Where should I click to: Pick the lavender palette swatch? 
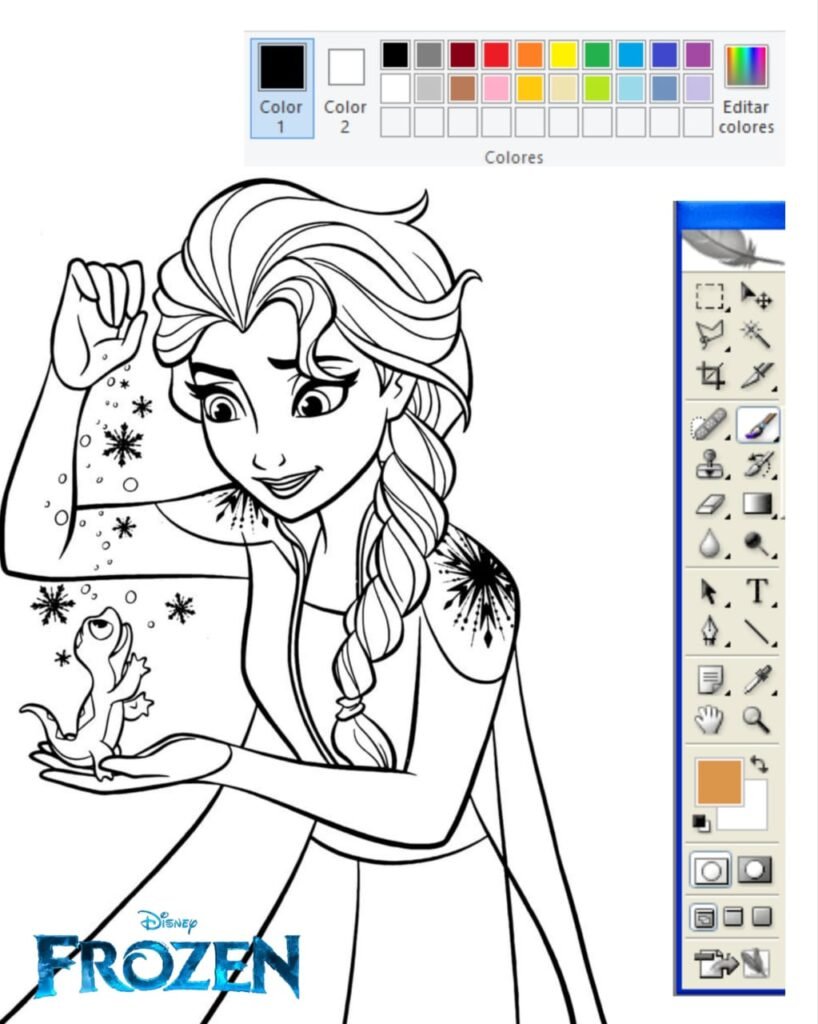coord(698,88)
